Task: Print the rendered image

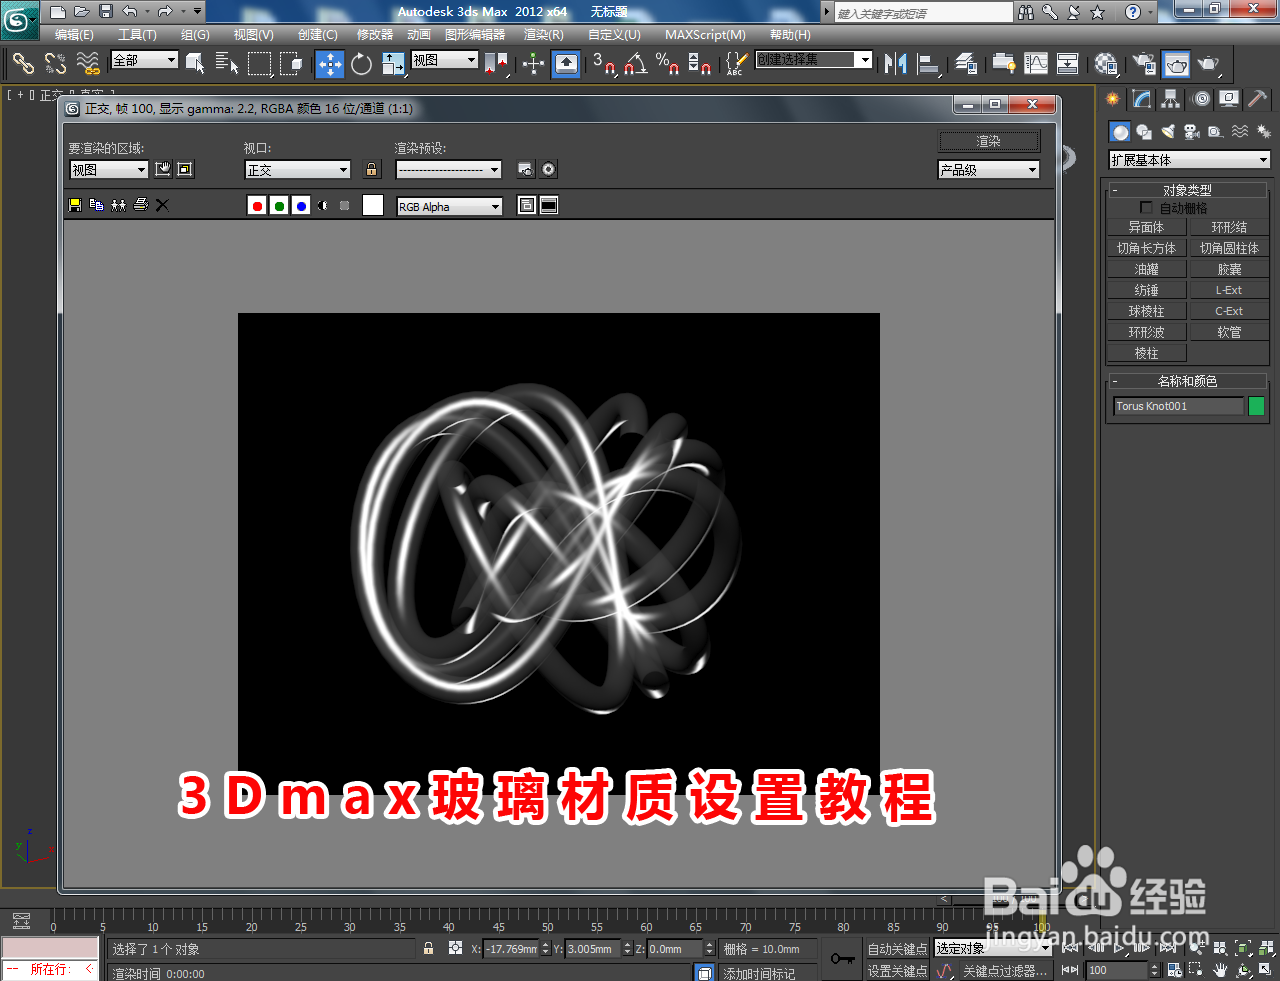Action: 140,204
